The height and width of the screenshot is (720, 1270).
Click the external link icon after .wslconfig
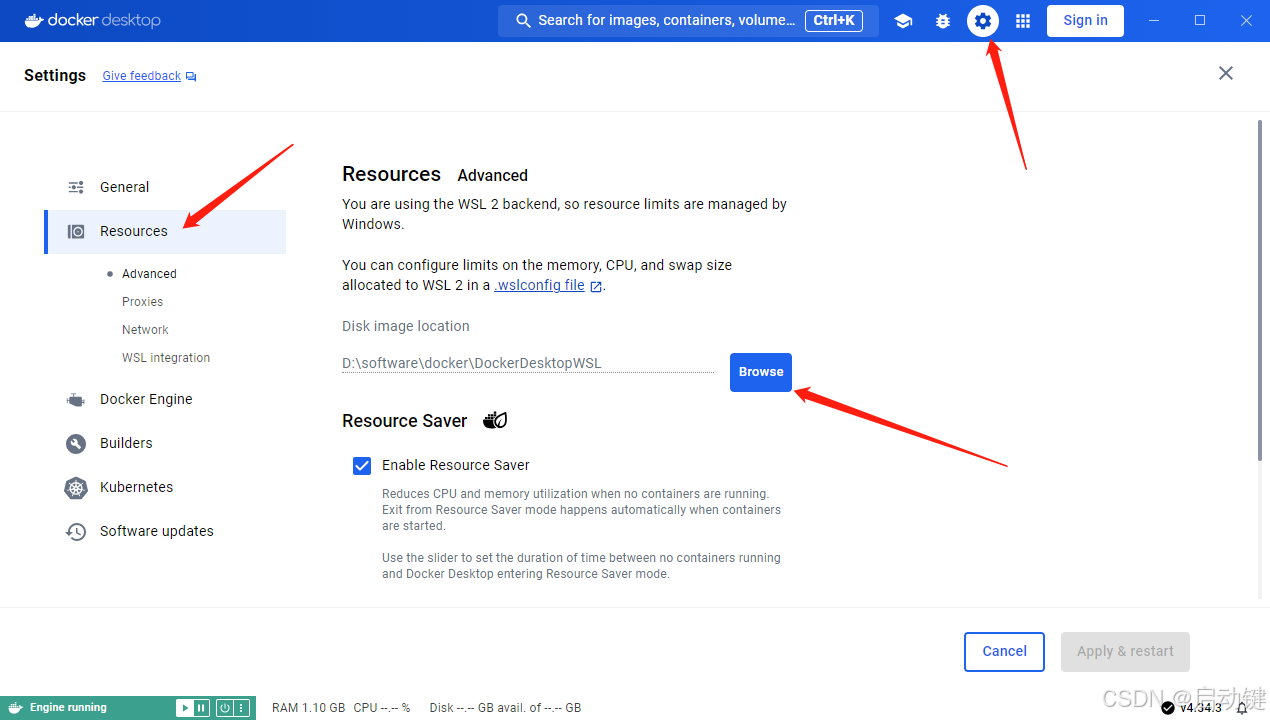pos(596,286)
